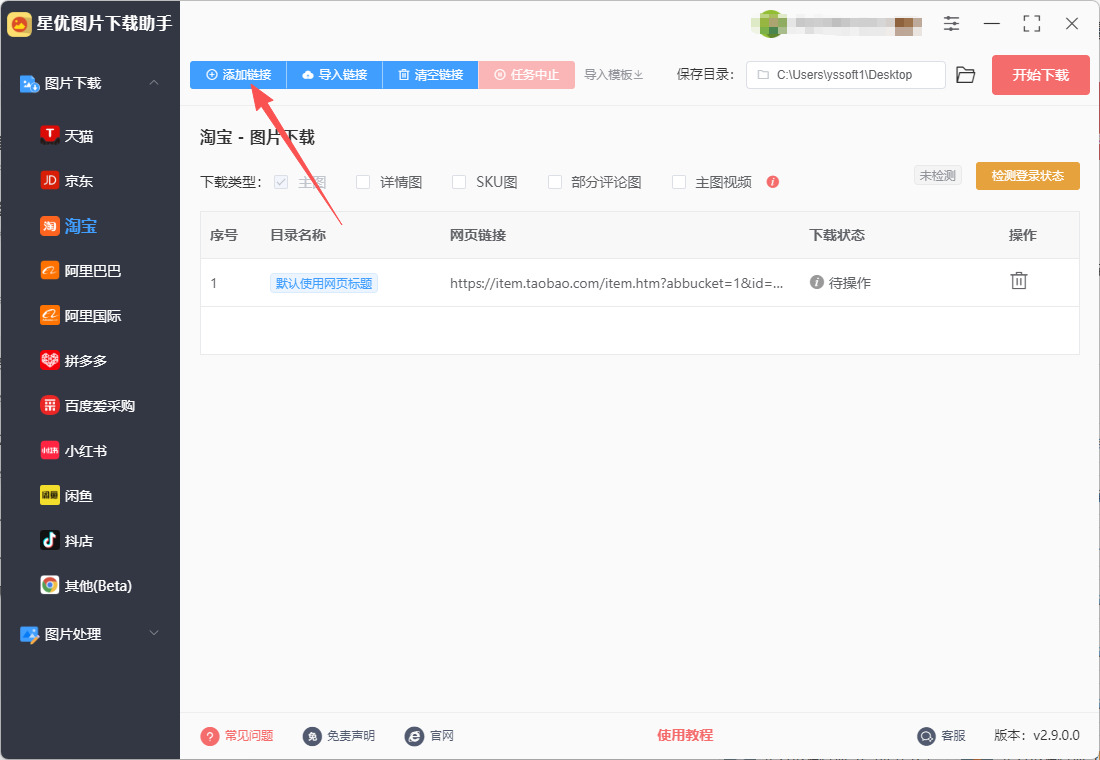Click the 未检测 status label
This screenshot has width=1100, height=760.
tap(937, 175)
